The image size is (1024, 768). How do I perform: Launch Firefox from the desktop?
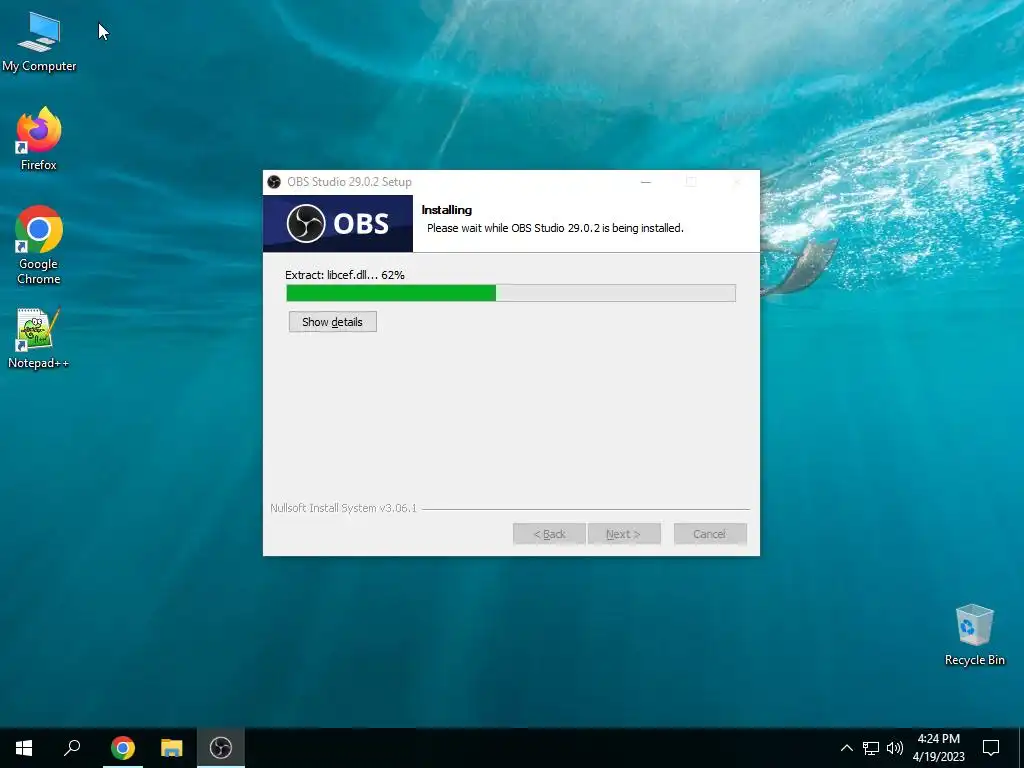(x=39, y=139)
